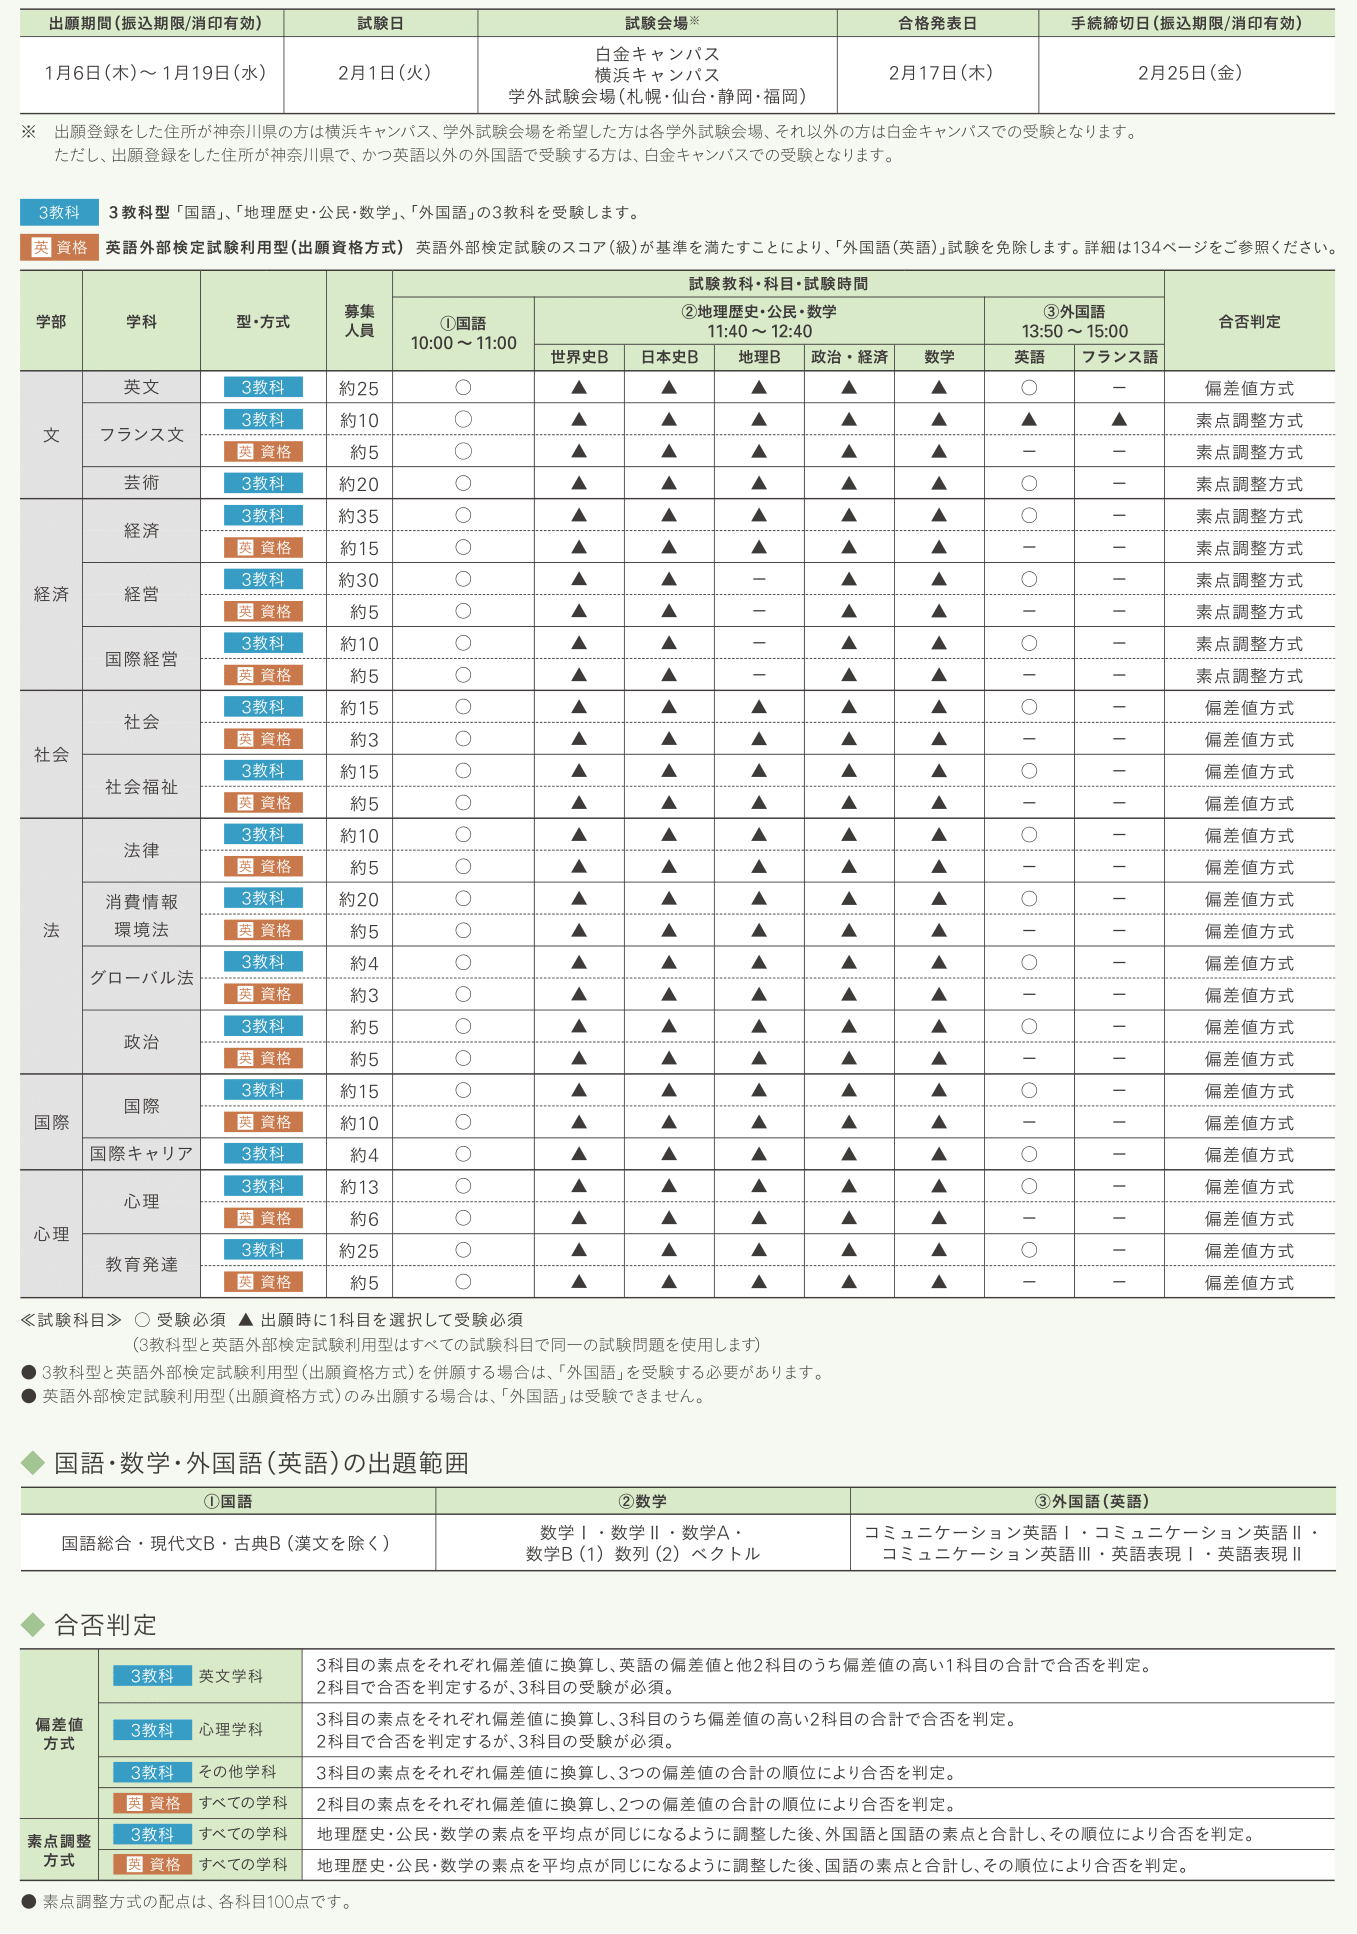Click '約13' quota in the 心理 3教科 row
This screenshot has width=1357, height=1934.
point(359,1187)
